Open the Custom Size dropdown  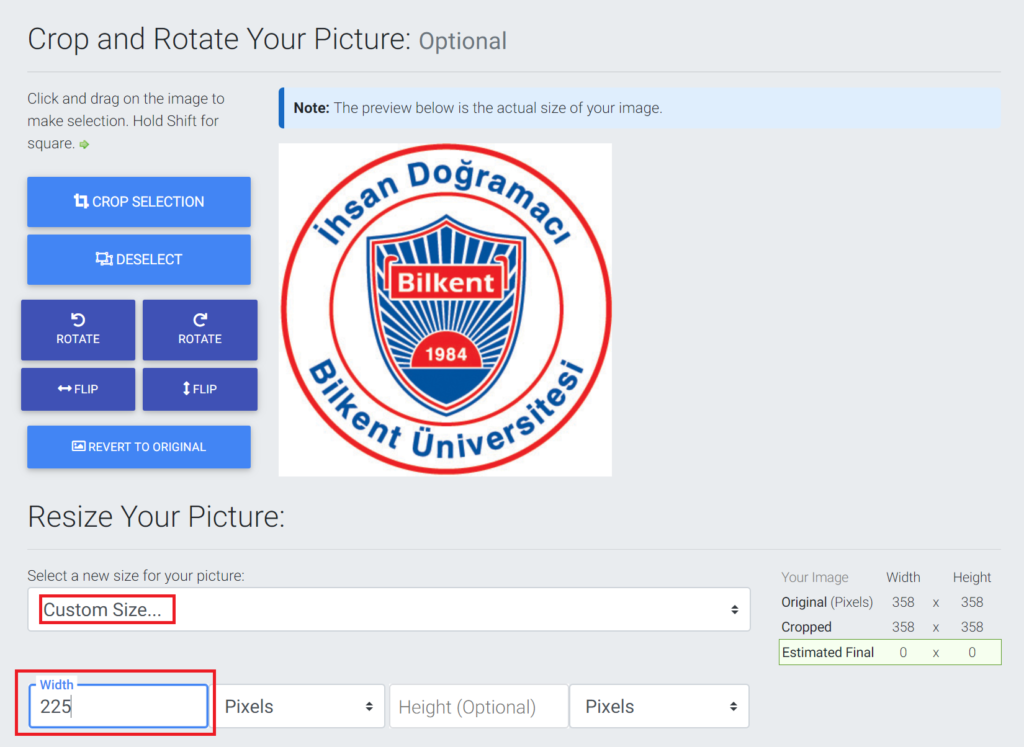click(x=389, y=609)
